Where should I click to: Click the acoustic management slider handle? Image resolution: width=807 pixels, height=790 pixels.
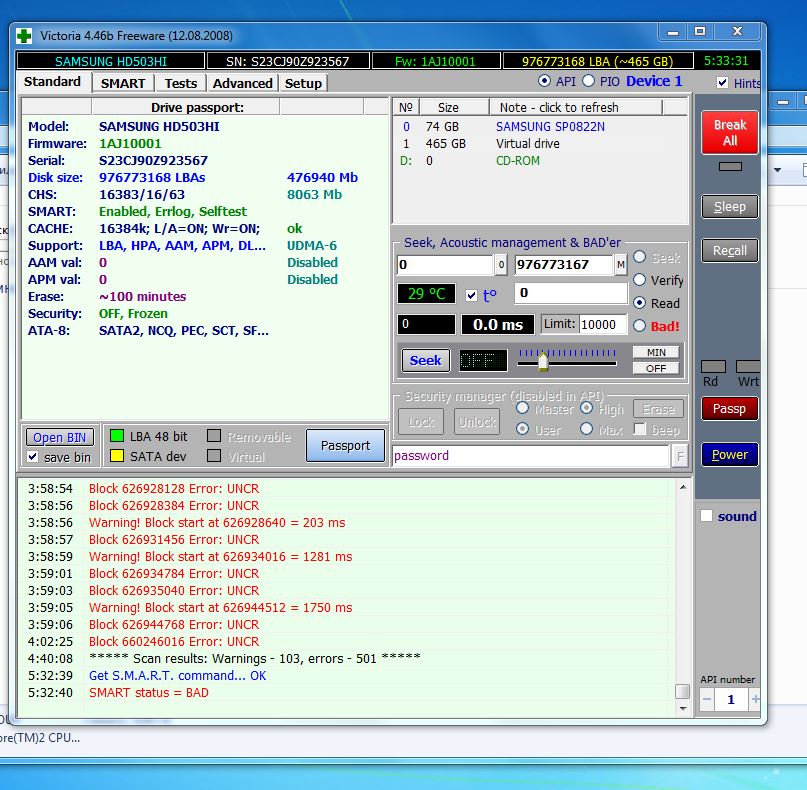pyautogui.click(x=543, y=361)
